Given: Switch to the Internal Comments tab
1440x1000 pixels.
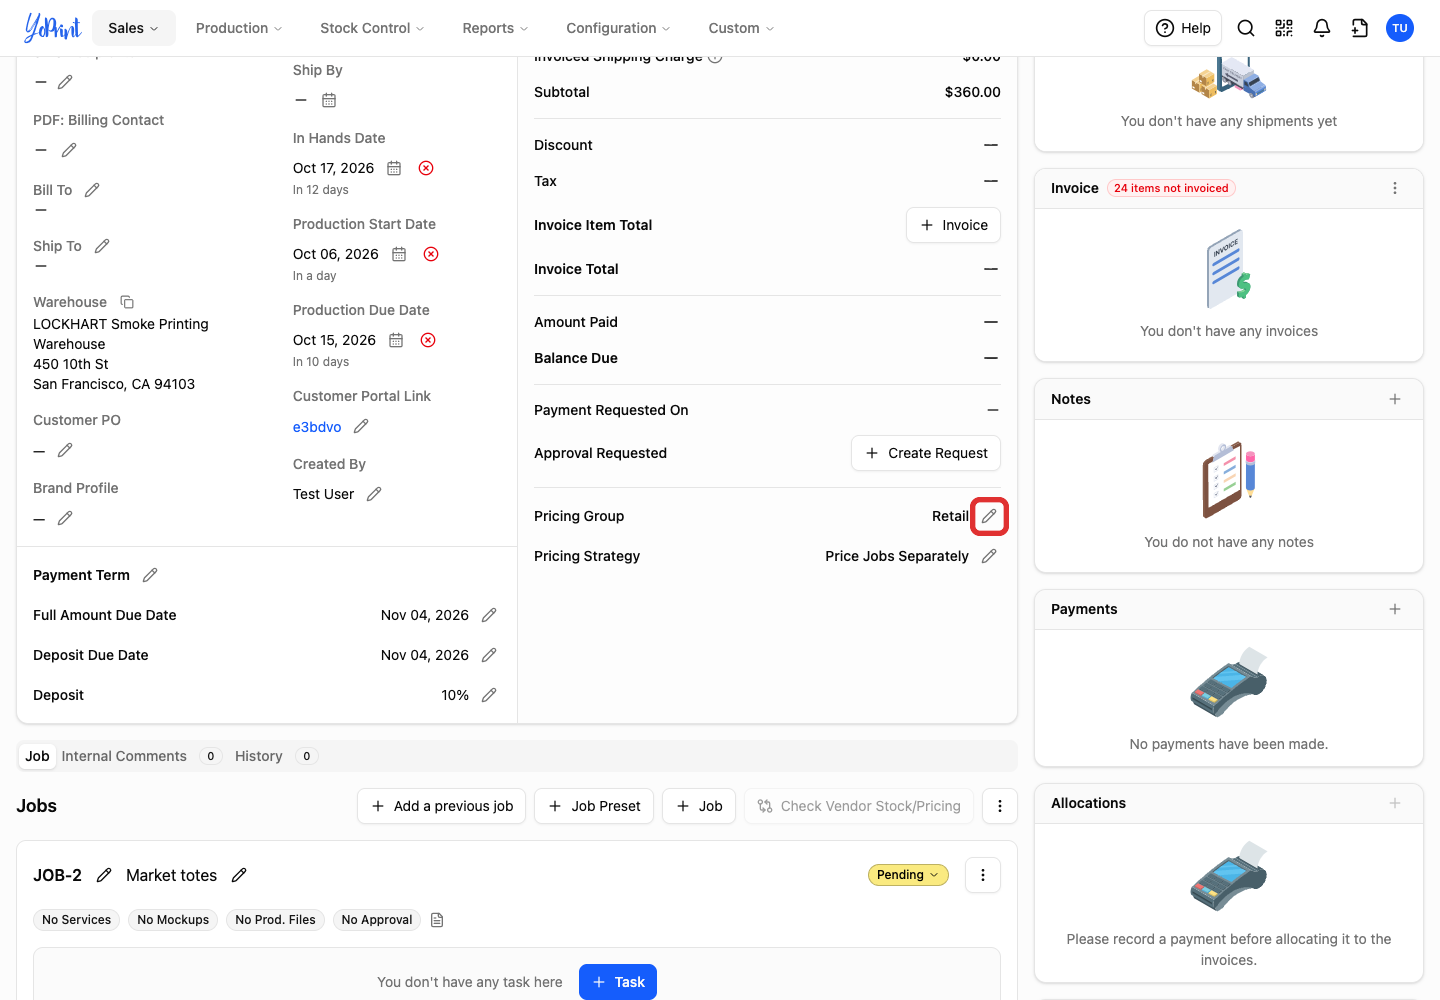Looking at the screenshot, I should click(124, 756).
